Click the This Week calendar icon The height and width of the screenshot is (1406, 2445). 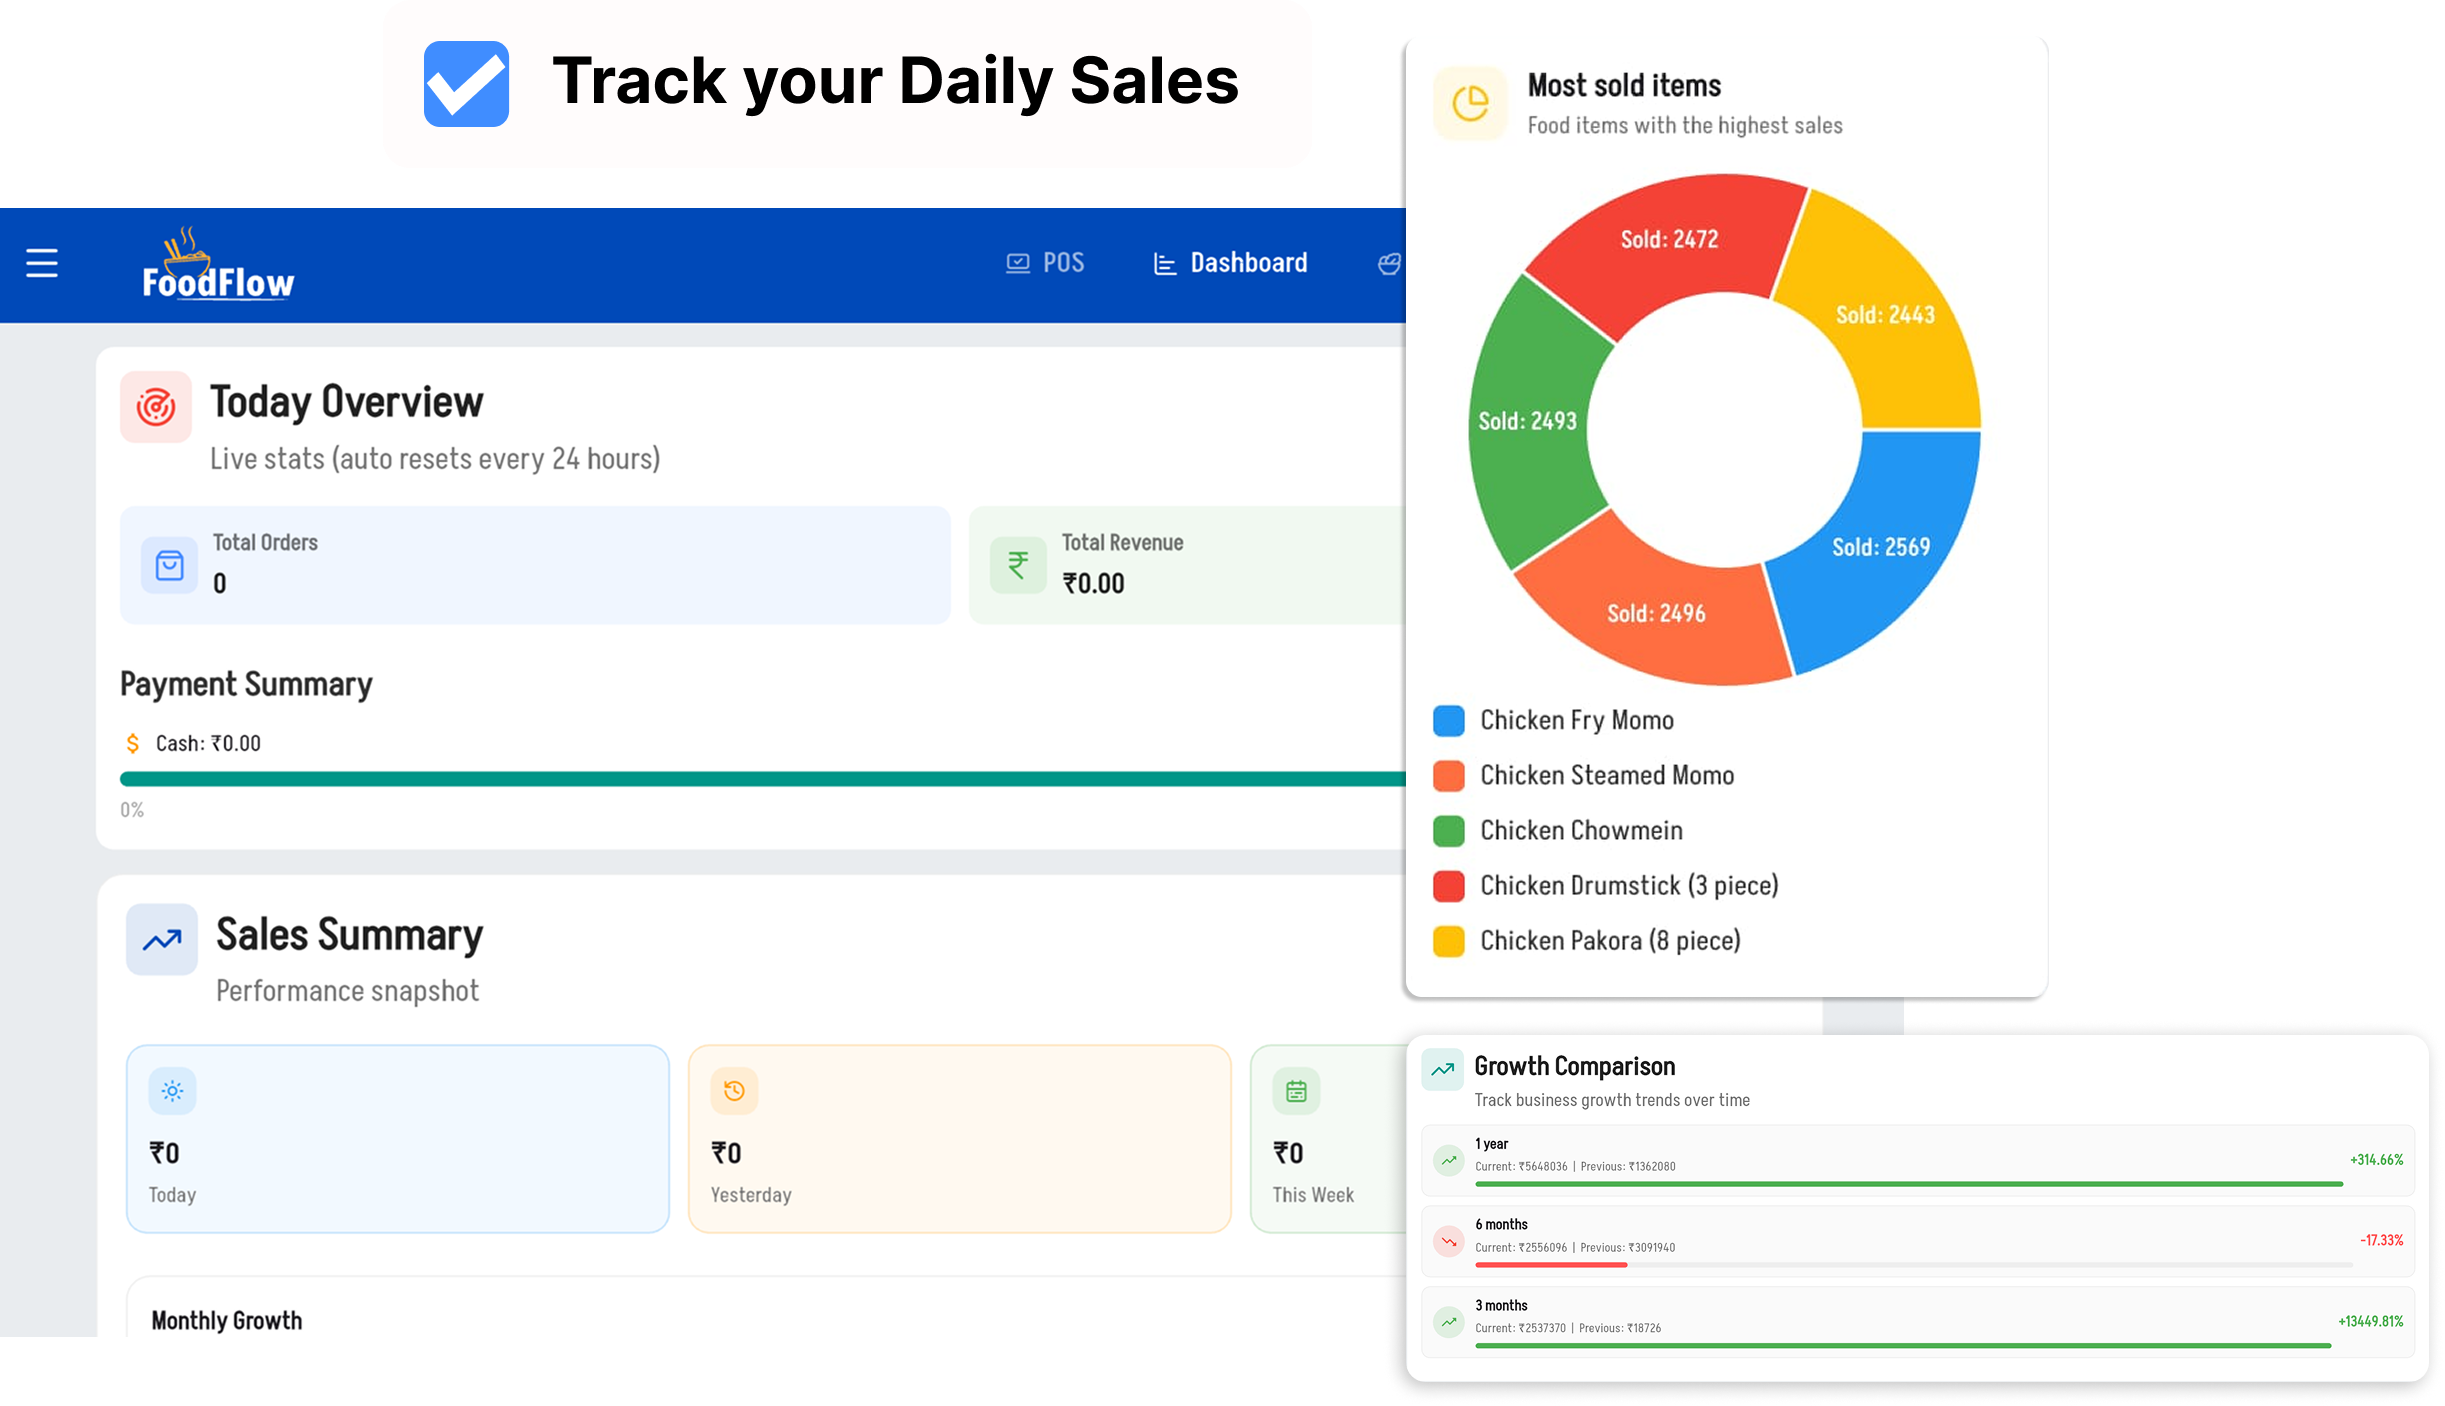[1296, 1091]
